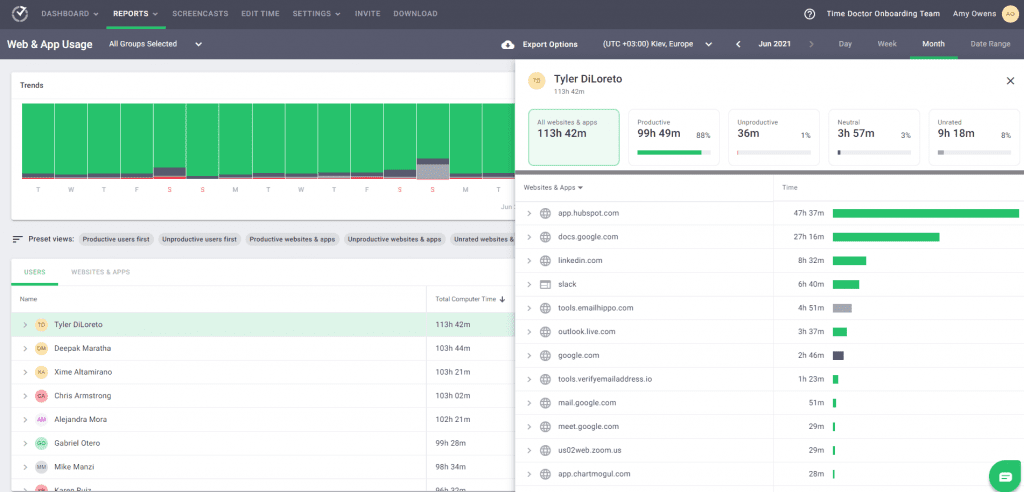Open the chat support widget
Screen dimensions: 1024x492
coord(1005,476)
